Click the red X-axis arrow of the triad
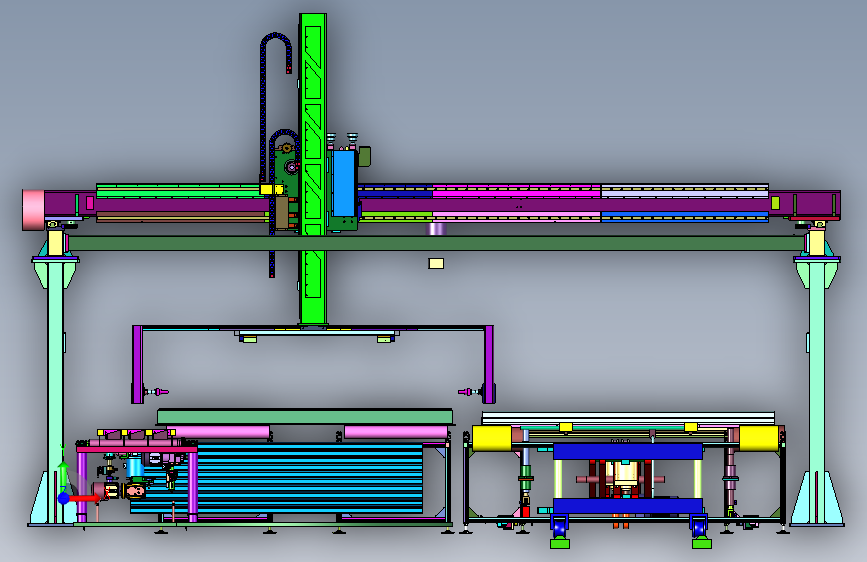 (85, 498)
